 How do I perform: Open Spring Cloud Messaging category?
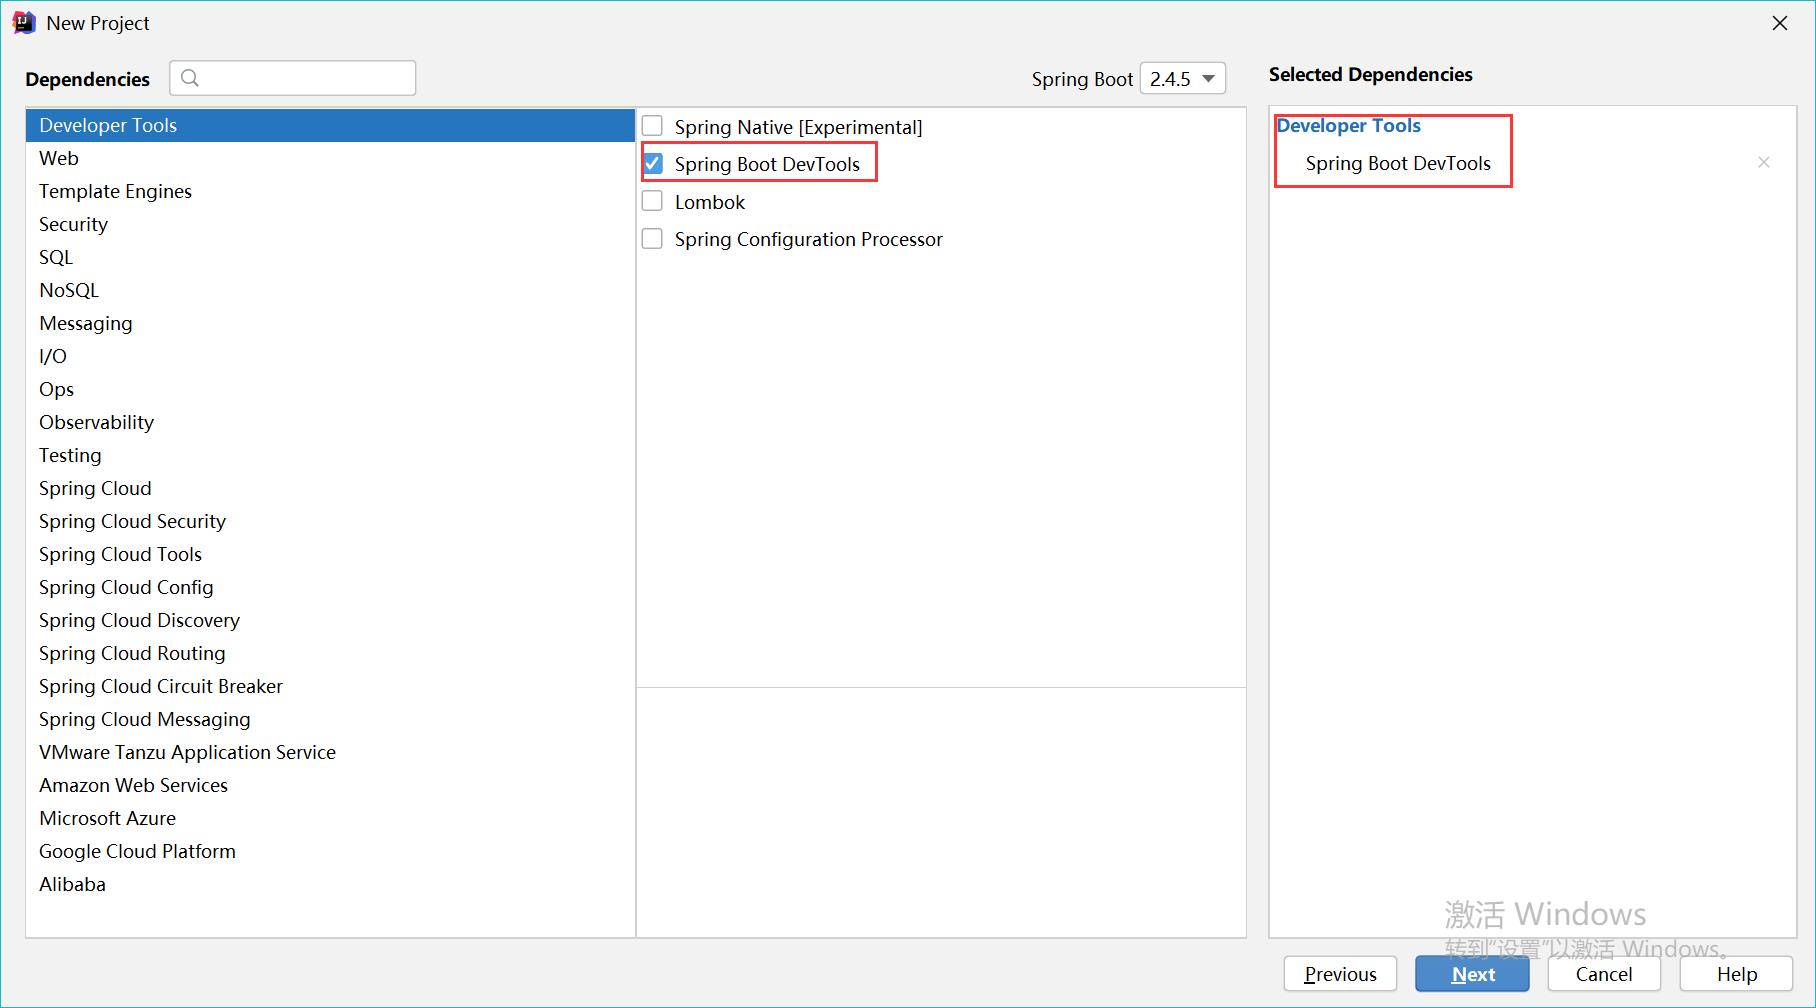[331, 719]
